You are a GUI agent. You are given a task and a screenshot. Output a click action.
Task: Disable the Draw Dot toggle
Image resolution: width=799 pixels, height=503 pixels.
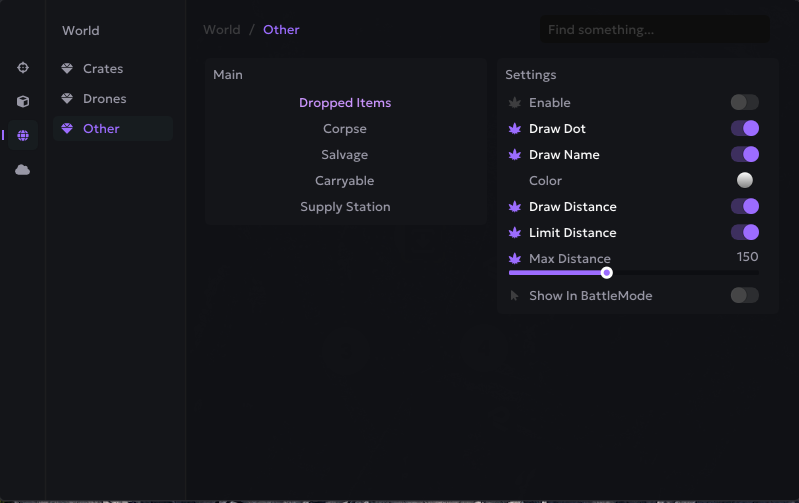pos(744,128)
